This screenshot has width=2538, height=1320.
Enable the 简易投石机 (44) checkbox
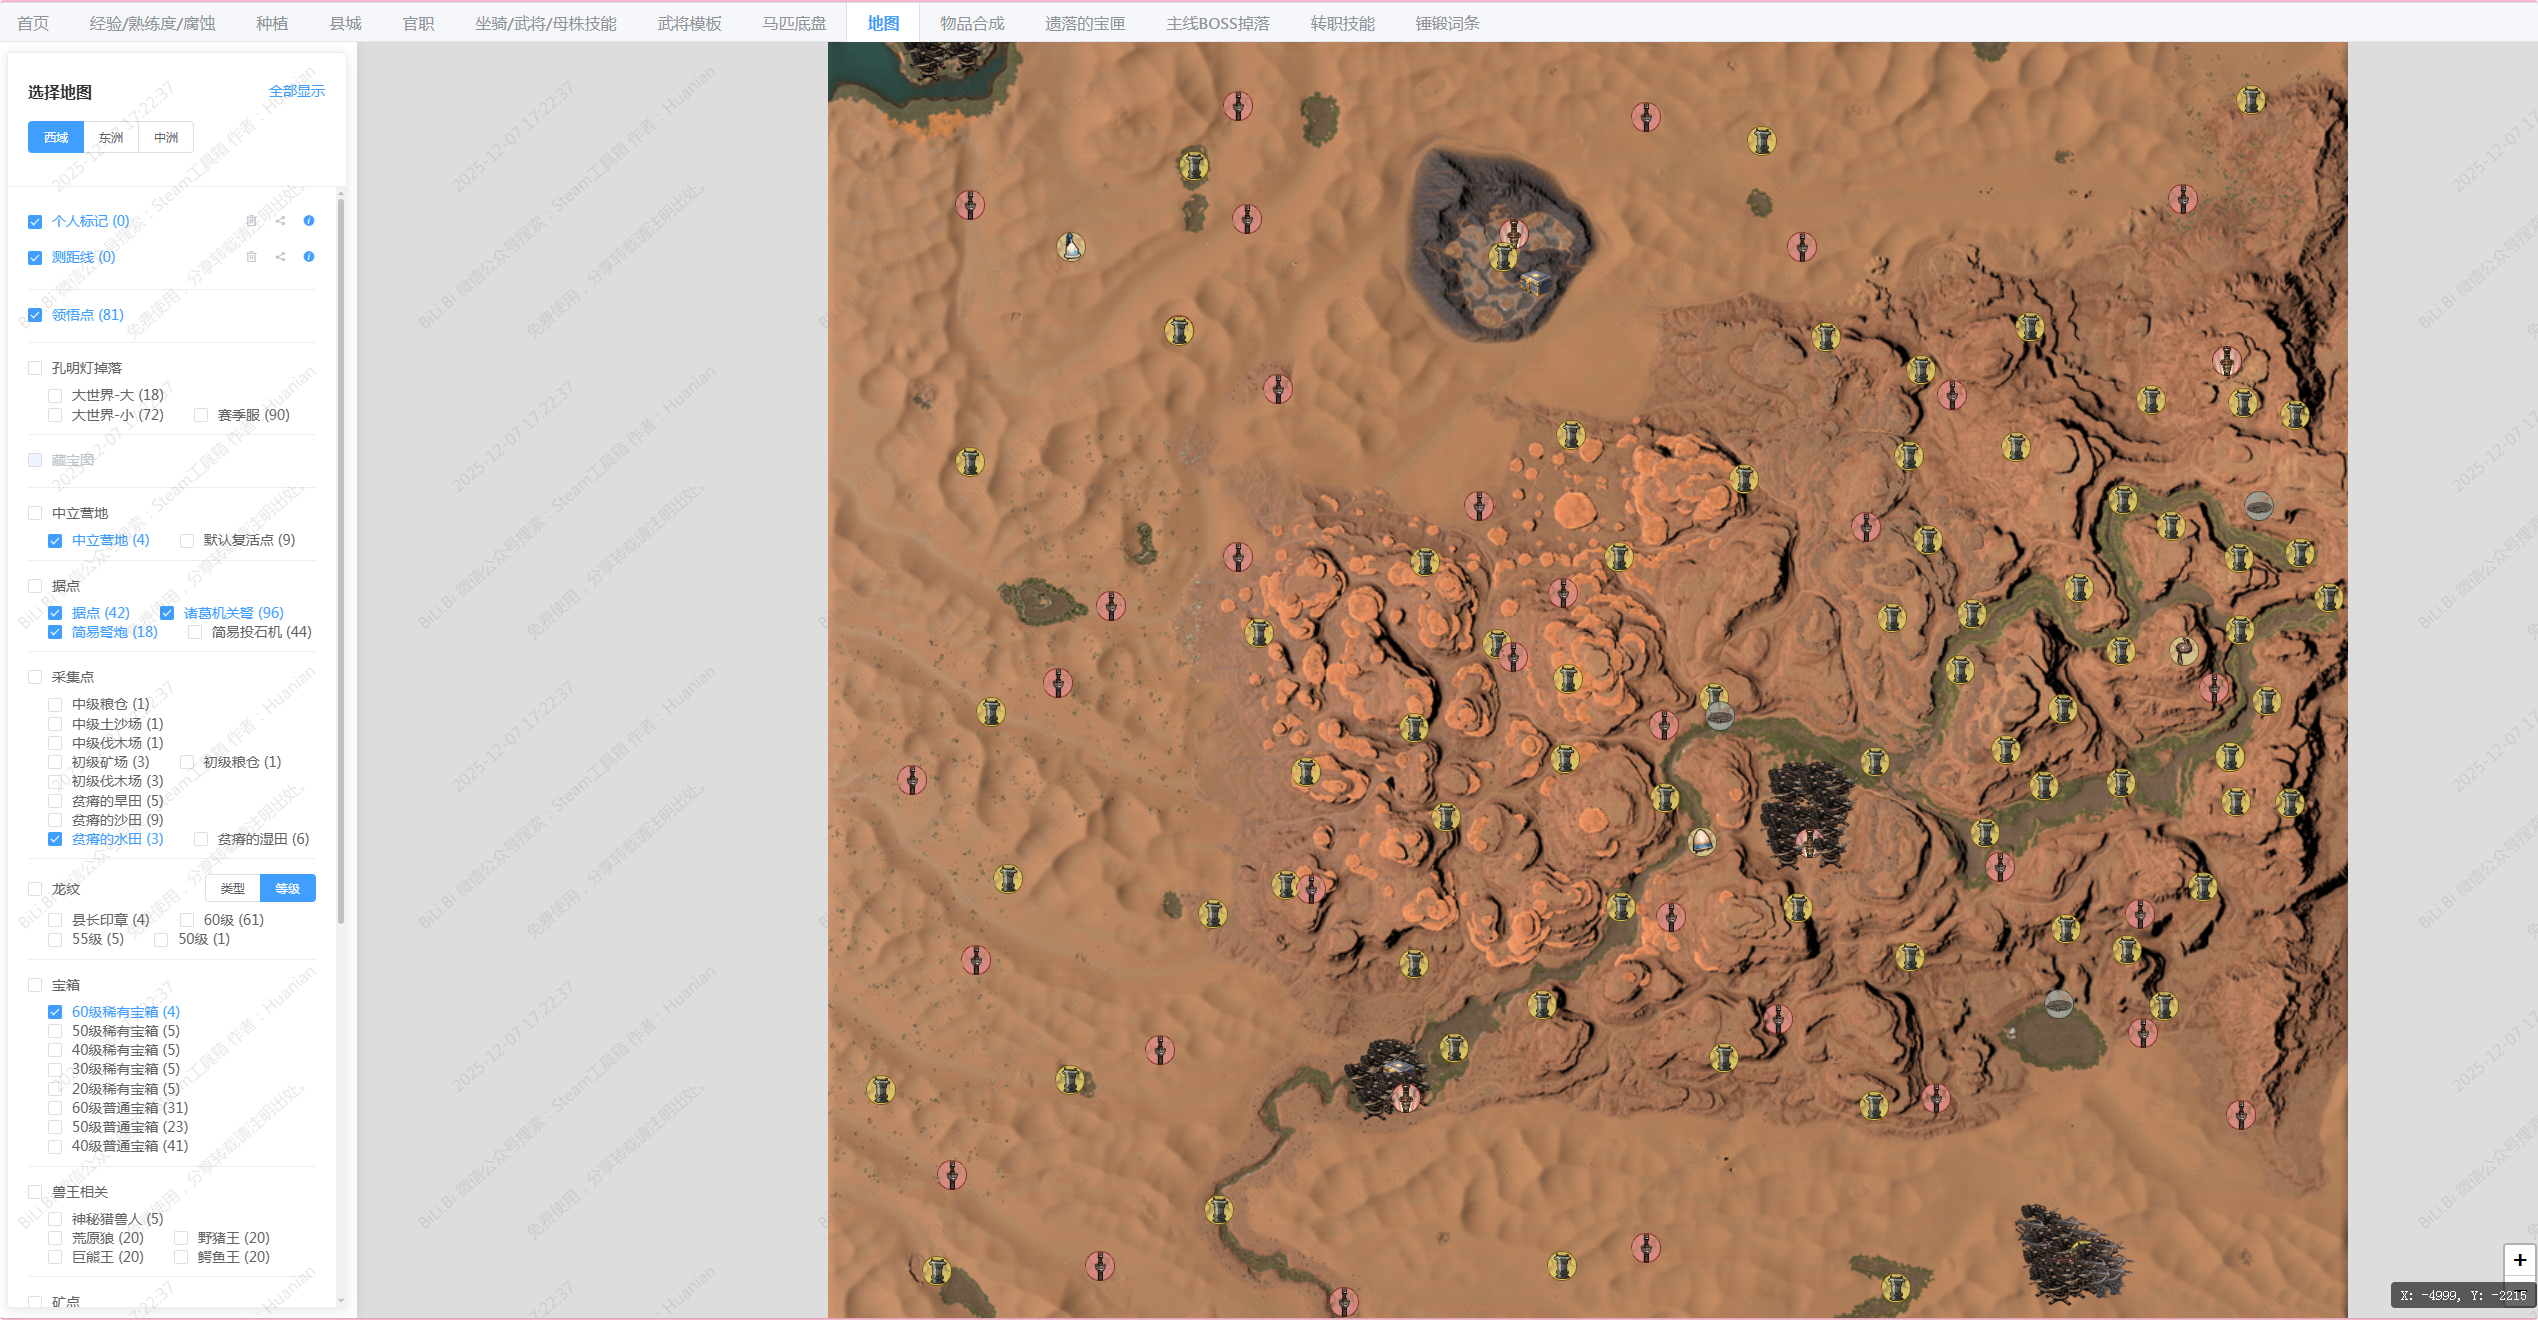click(x=195, y=632)
